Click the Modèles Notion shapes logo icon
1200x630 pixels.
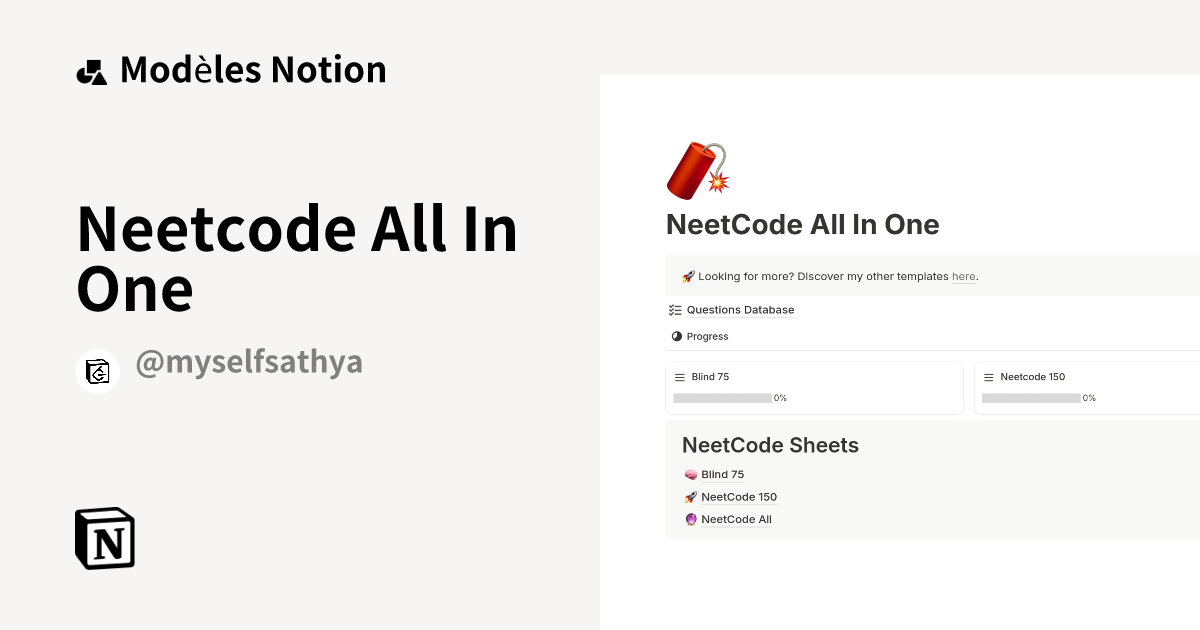coord(92,72)
